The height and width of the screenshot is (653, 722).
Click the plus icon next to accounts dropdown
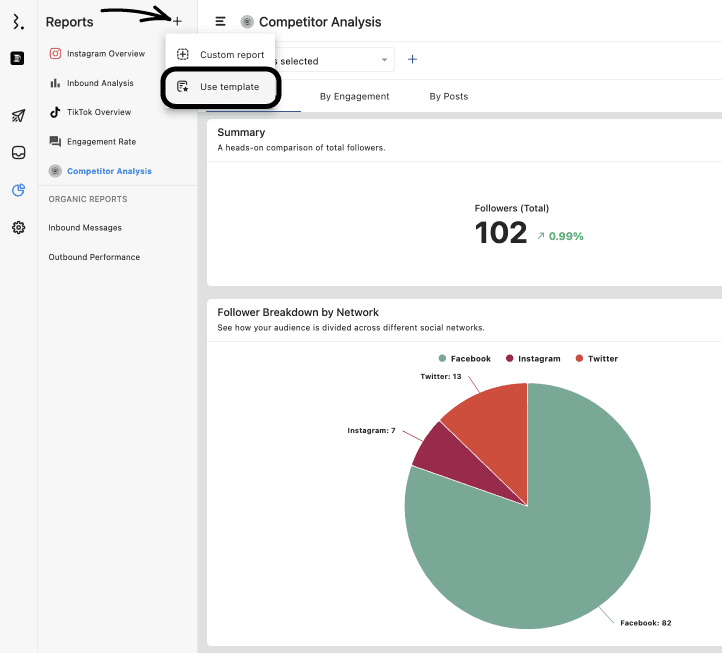[x=412, y=60]
